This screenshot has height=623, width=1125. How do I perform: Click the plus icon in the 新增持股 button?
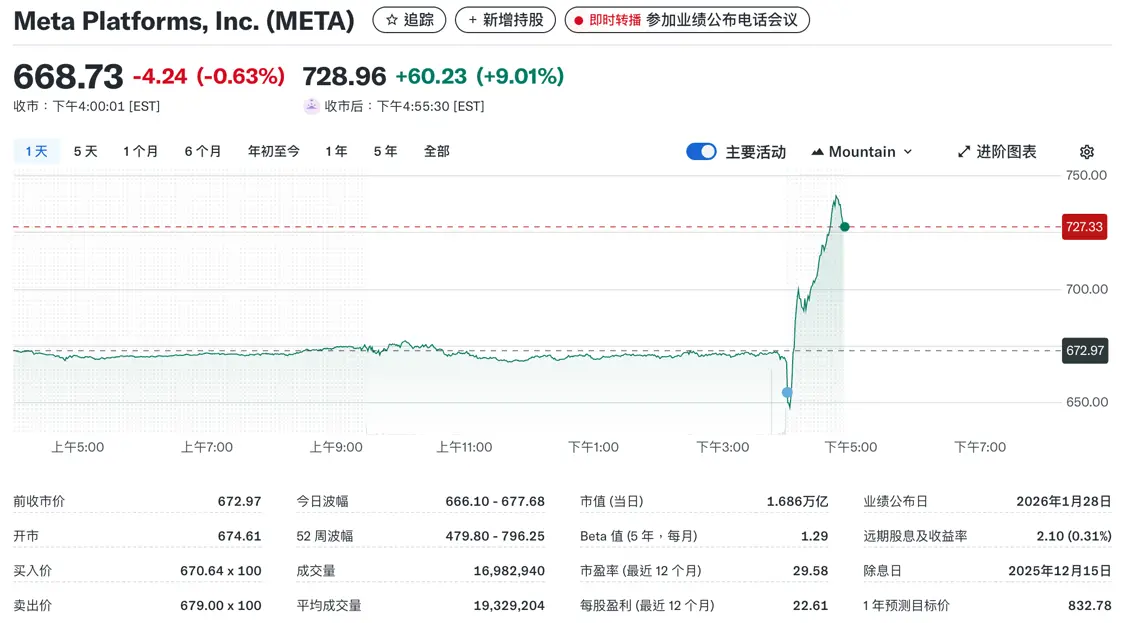472,19
